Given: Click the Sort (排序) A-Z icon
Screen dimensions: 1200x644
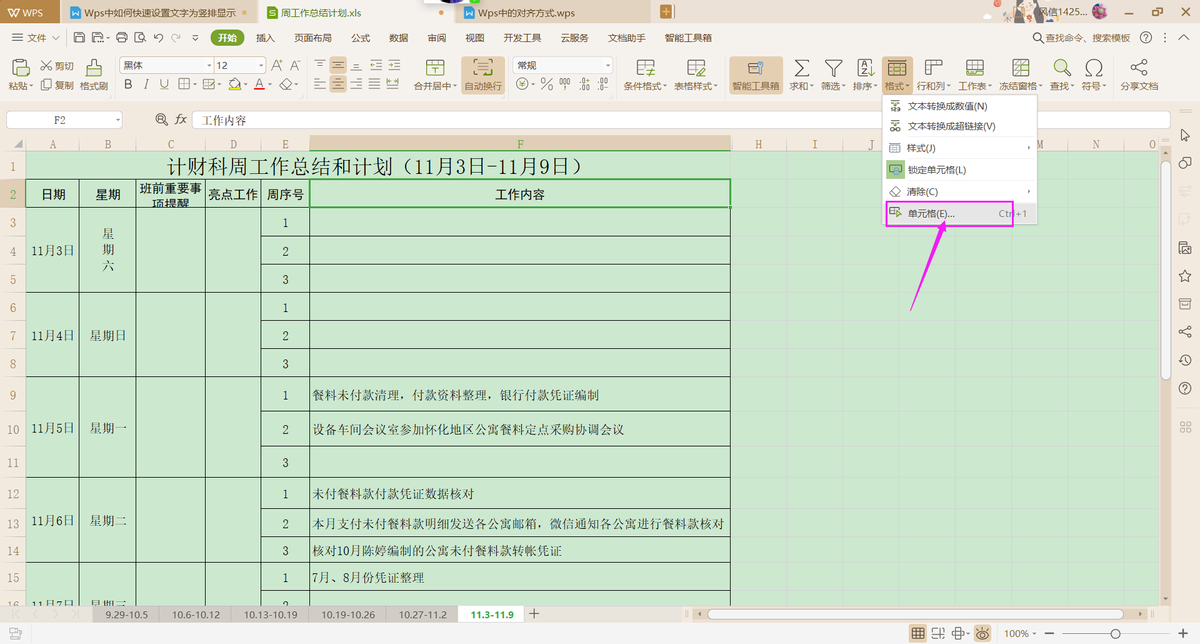Looking at the screenshot, I should [x=865, y=68].
